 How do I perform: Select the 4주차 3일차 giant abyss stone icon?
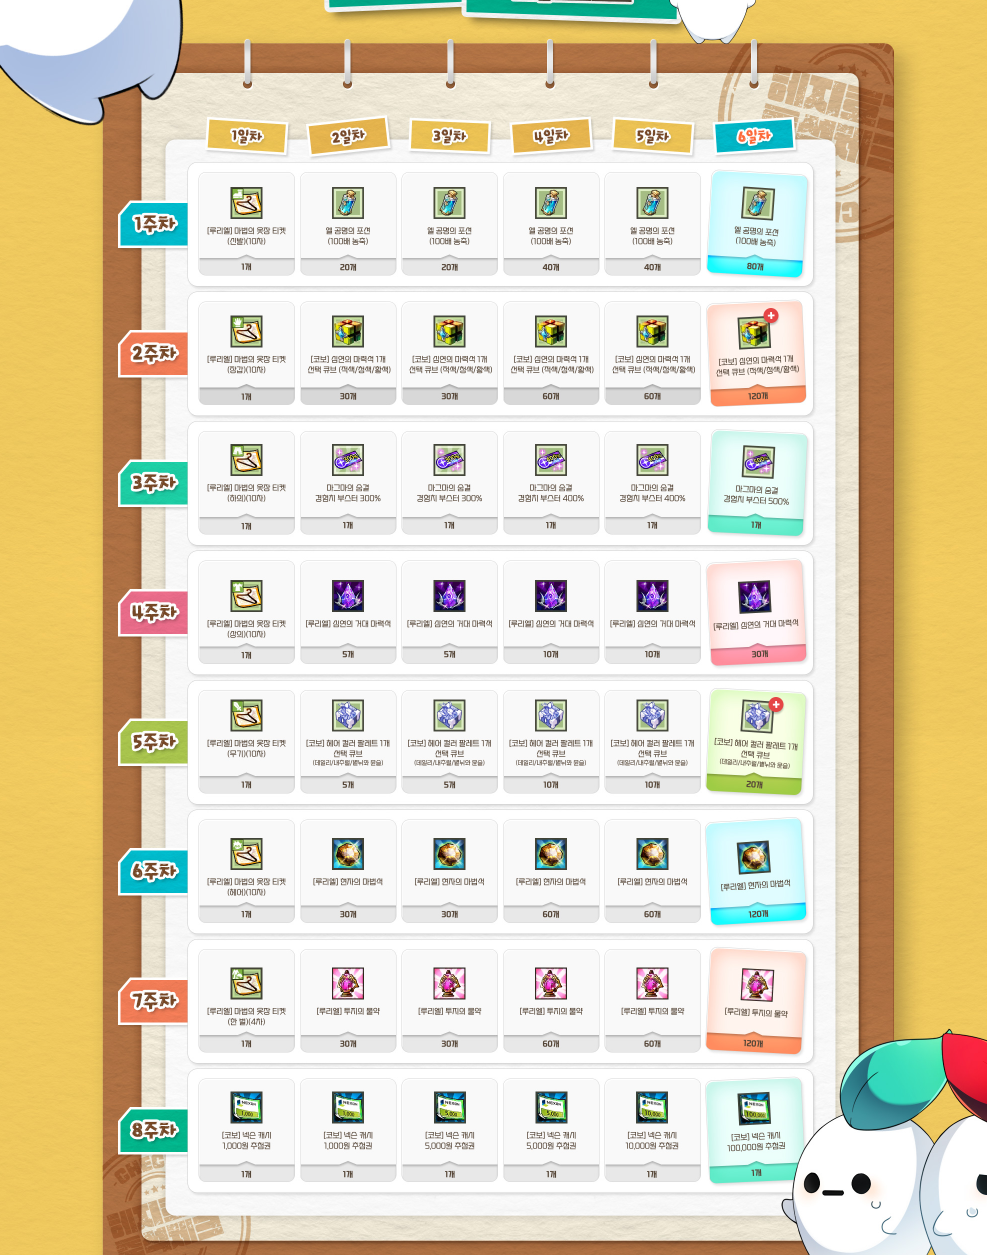point(449,596)
